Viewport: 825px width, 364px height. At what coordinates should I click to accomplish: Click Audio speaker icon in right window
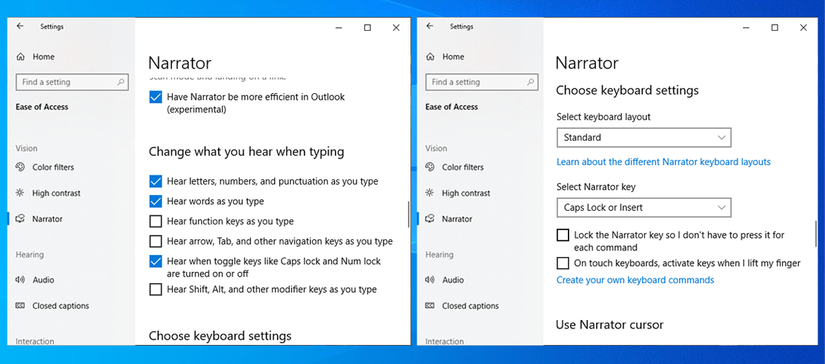pos(430,280)
